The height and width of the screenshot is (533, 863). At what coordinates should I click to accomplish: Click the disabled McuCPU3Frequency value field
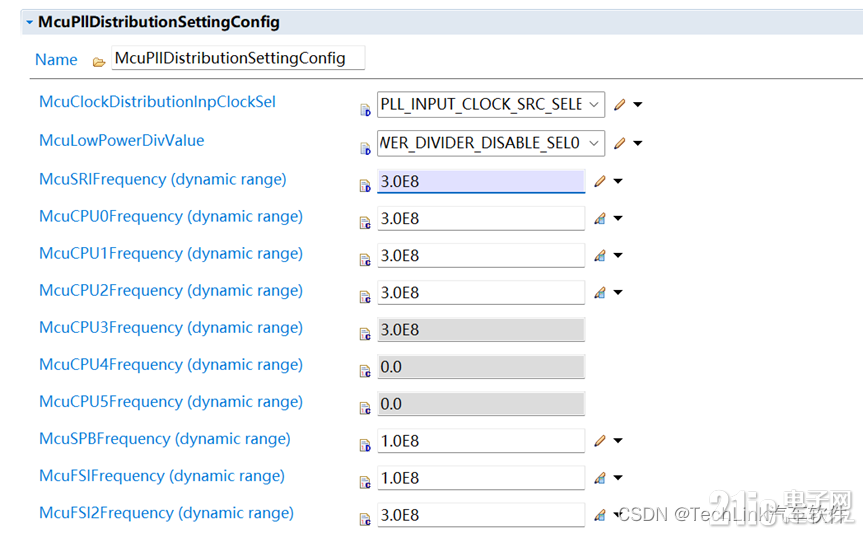click(480, 329)
